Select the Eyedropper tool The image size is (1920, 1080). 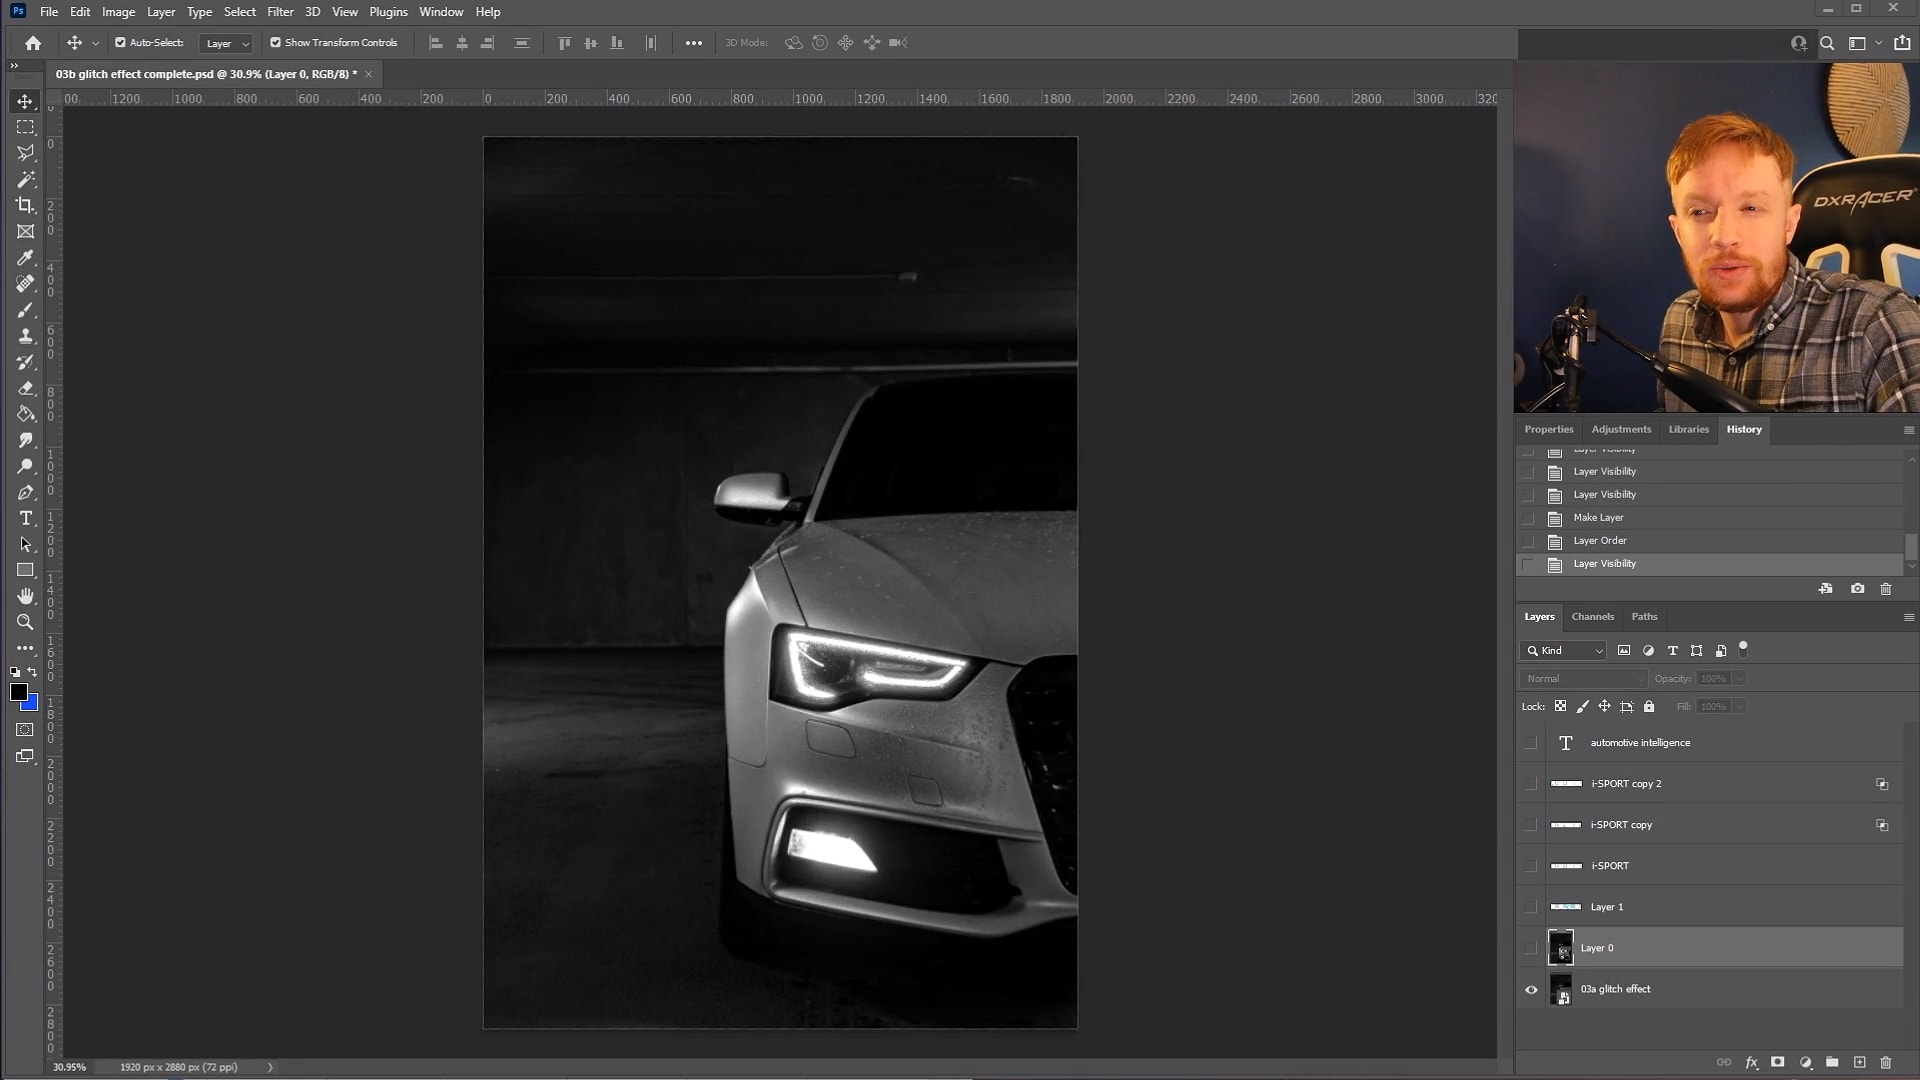tap(25, 258)
